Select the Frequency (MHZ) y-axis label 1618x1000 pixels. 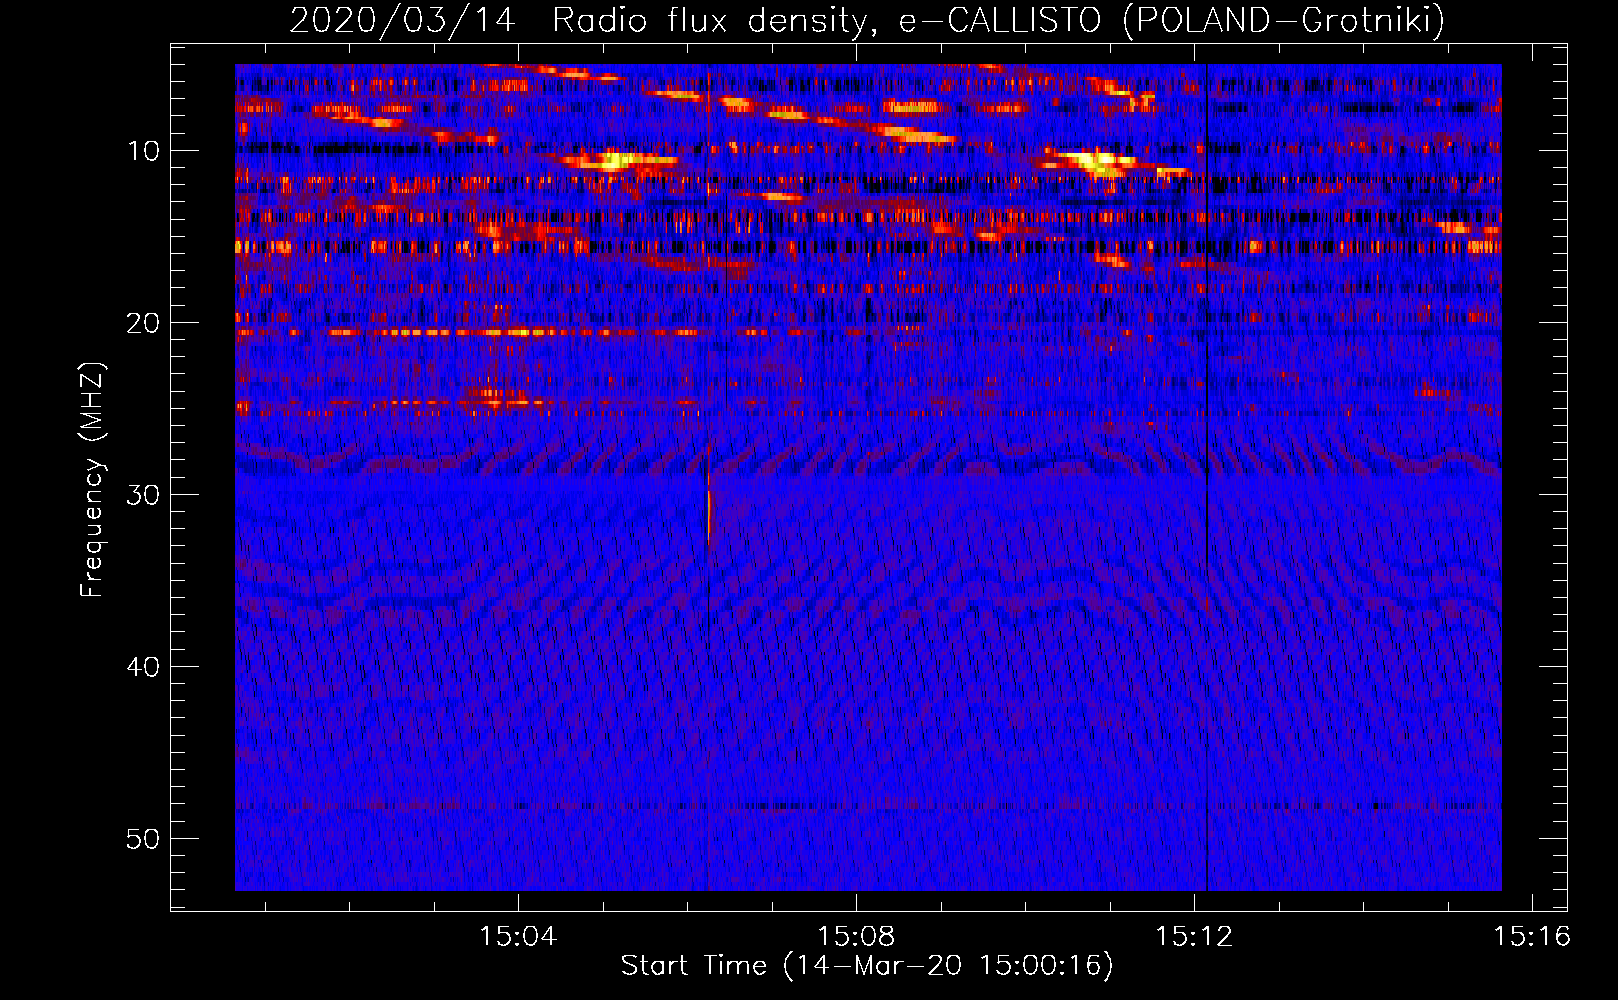[x=92, y=479]
